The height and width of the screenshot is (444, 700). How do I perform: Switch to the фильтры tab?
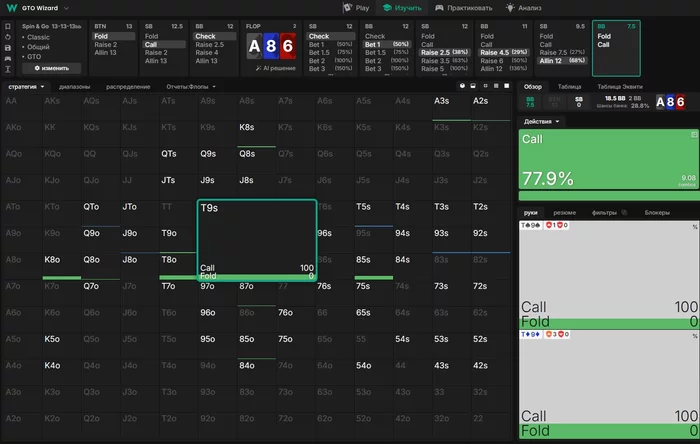click(604, 213)
